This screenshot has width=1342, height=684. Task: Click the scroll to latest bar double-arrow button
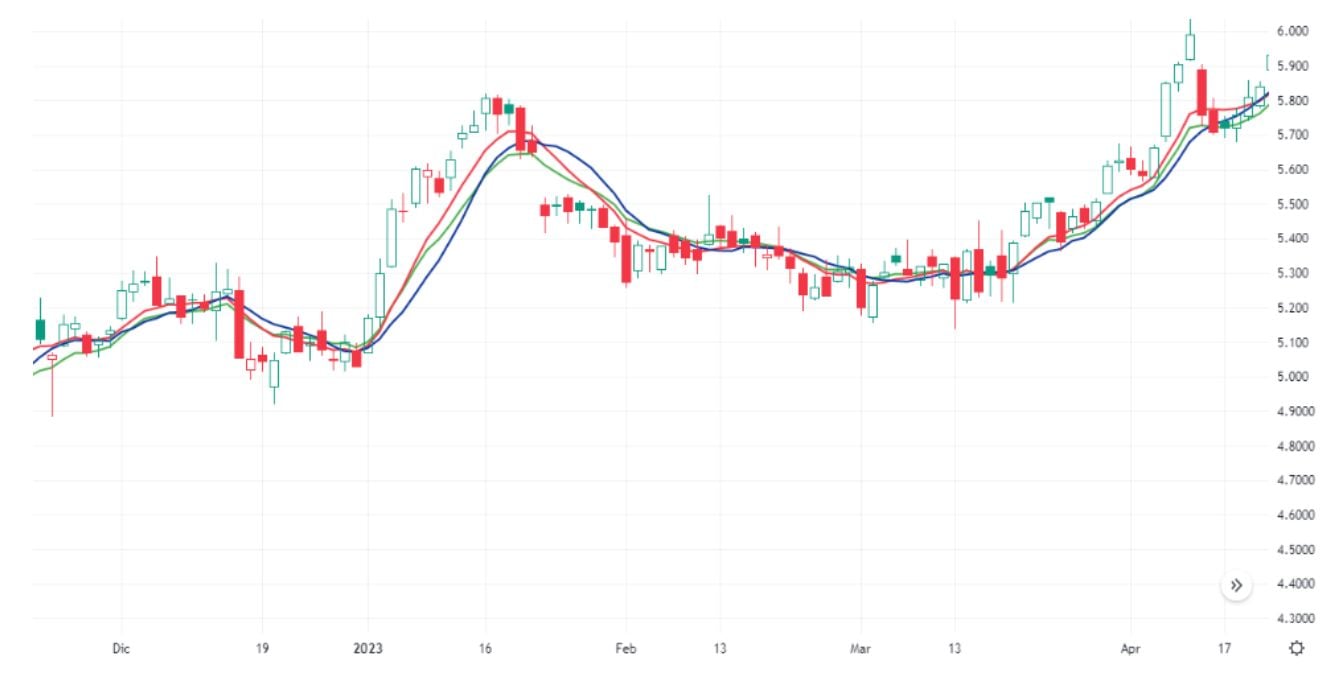pos(1236,586)
